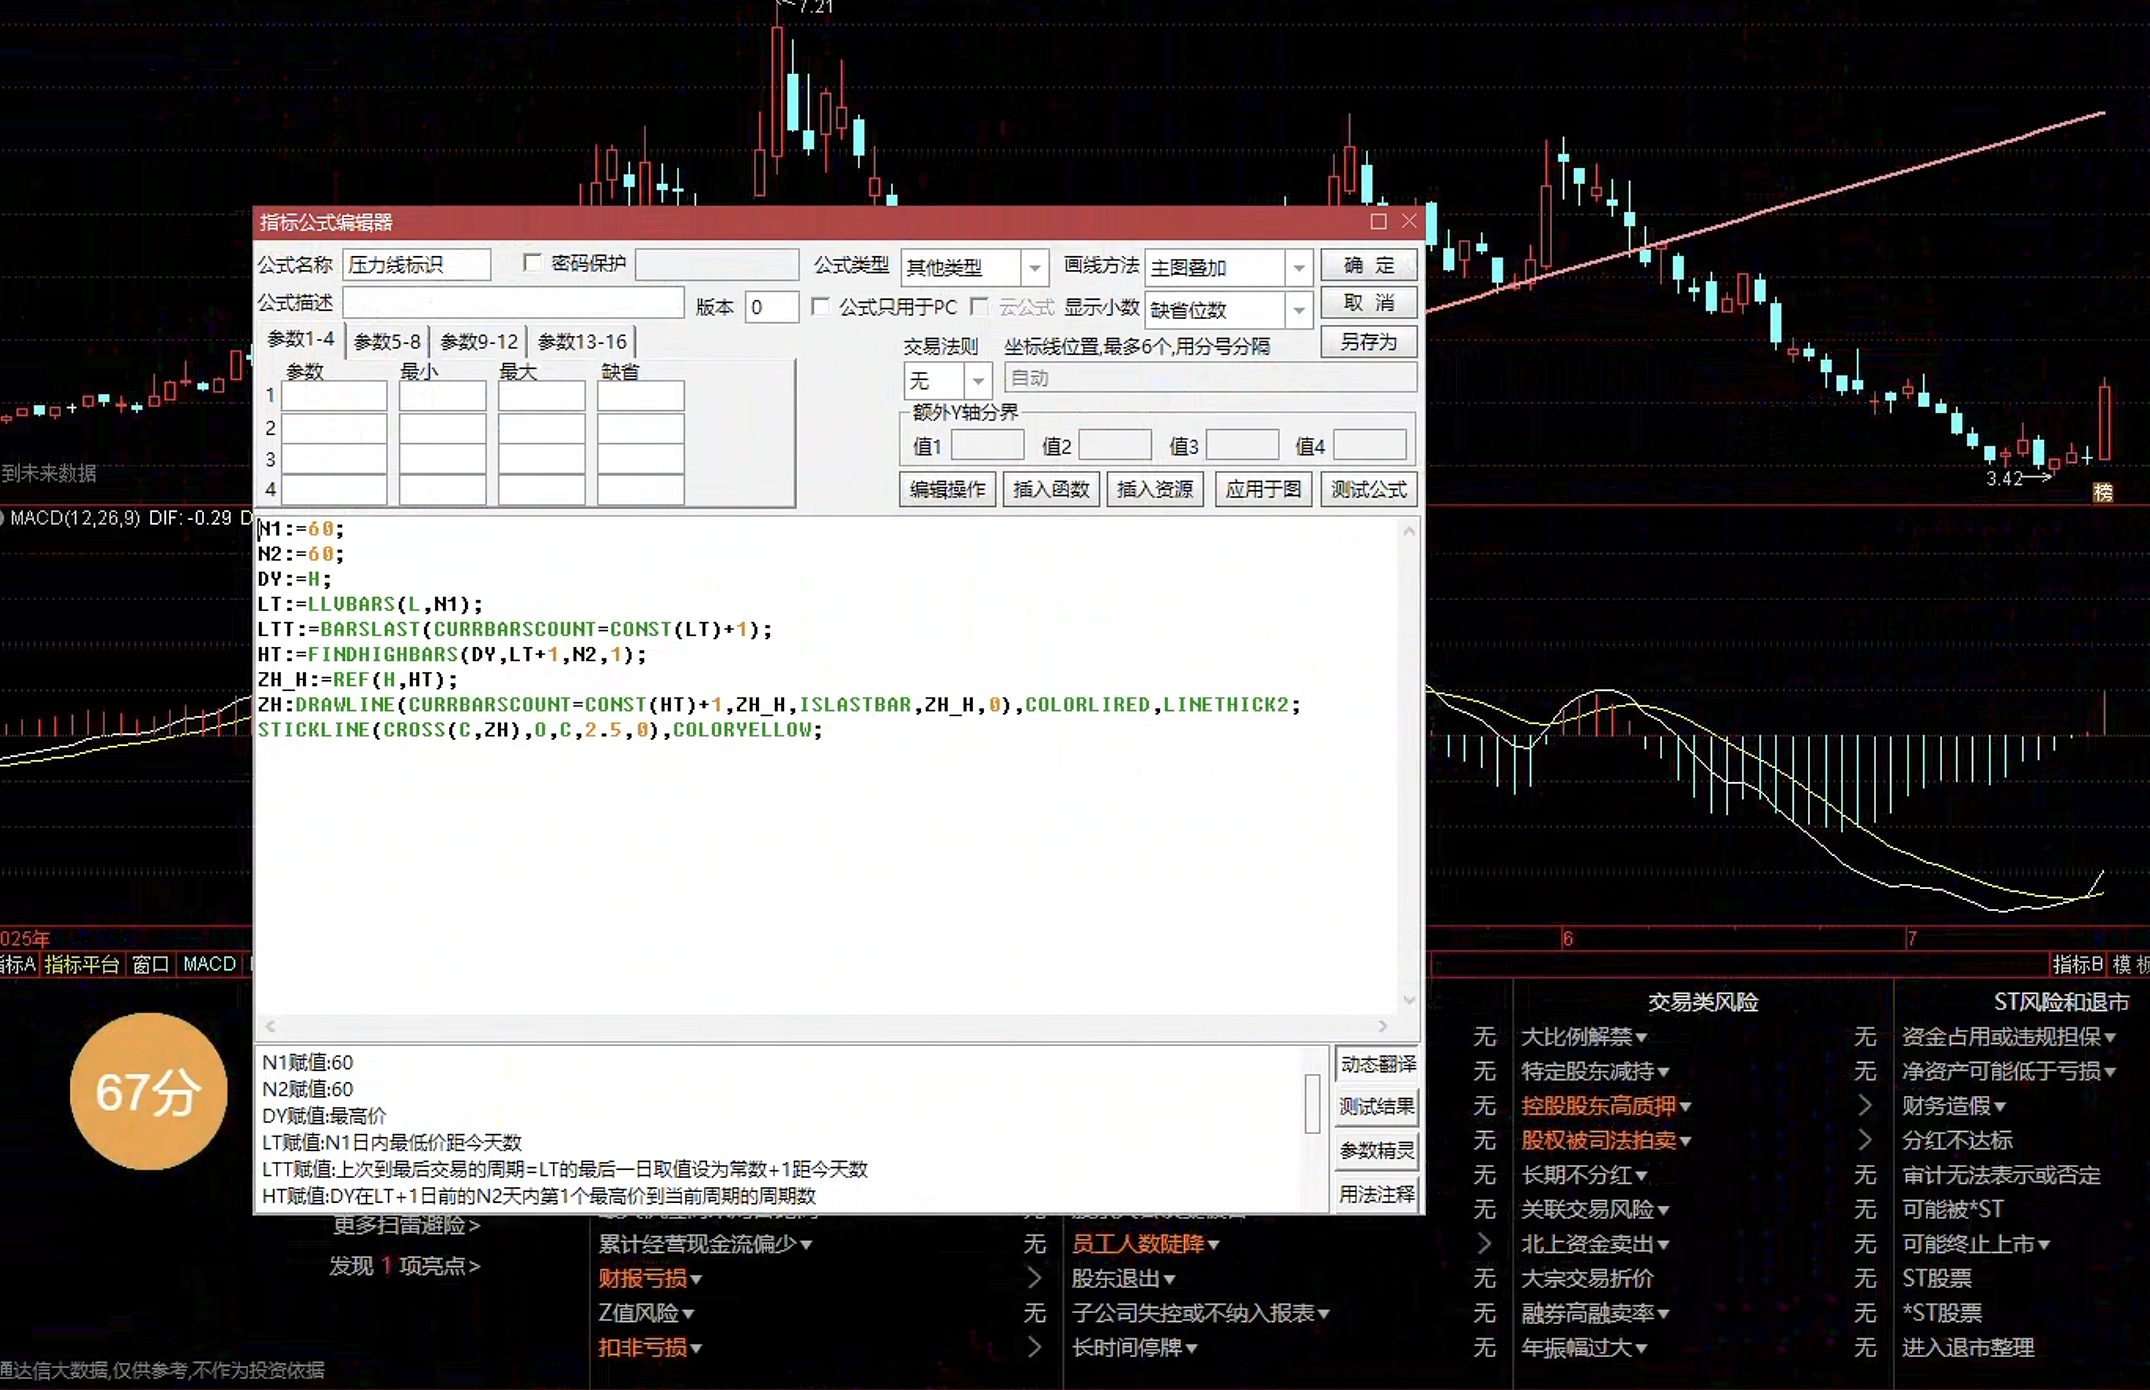Click the 67分 score circle
Image resolution: width=2150 pixels, height=1390 pixels.
point(148,1091)
